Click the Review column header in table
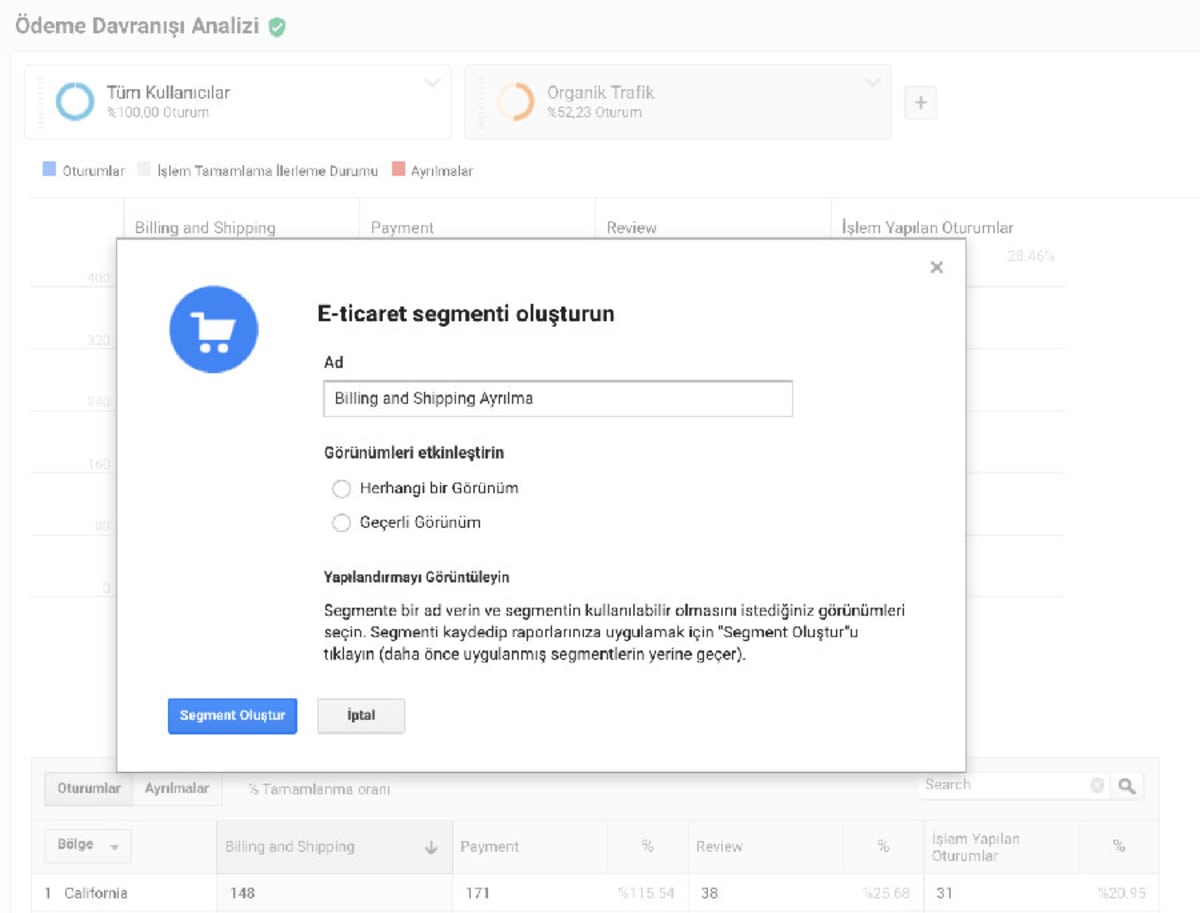Screen dimensions: 1200x913 point(720,847)
